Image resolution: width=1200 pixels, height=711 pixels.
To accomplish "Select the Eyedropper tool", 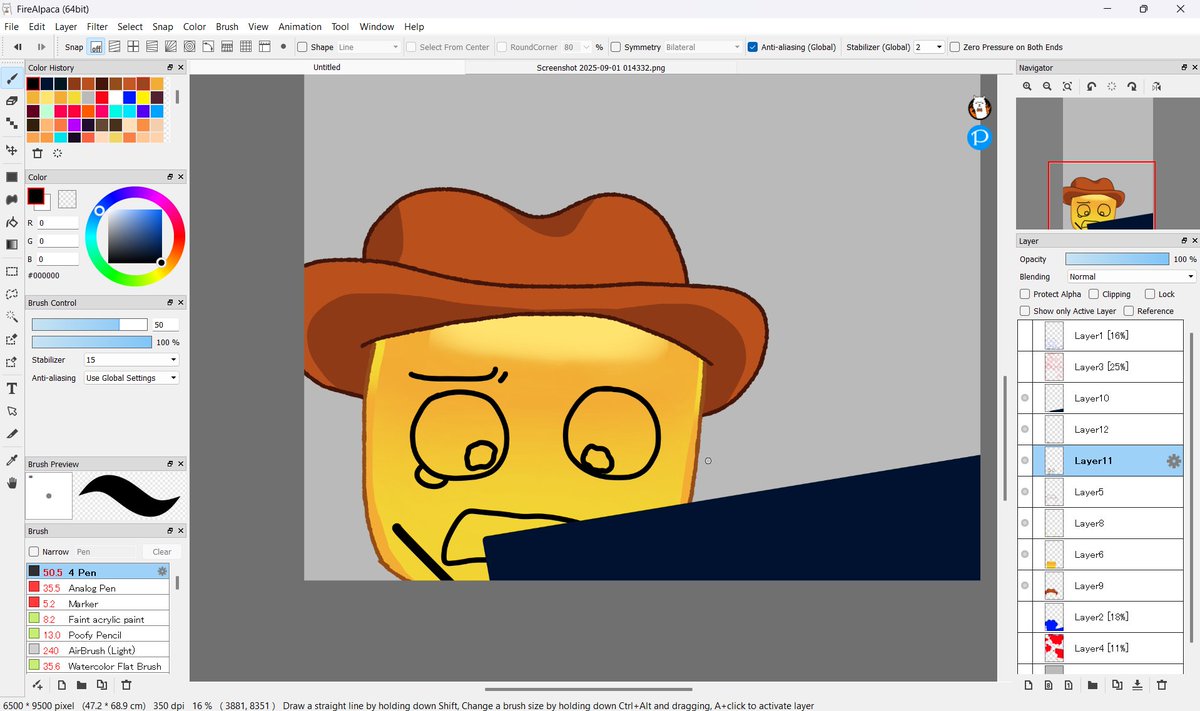I will 12,460.
